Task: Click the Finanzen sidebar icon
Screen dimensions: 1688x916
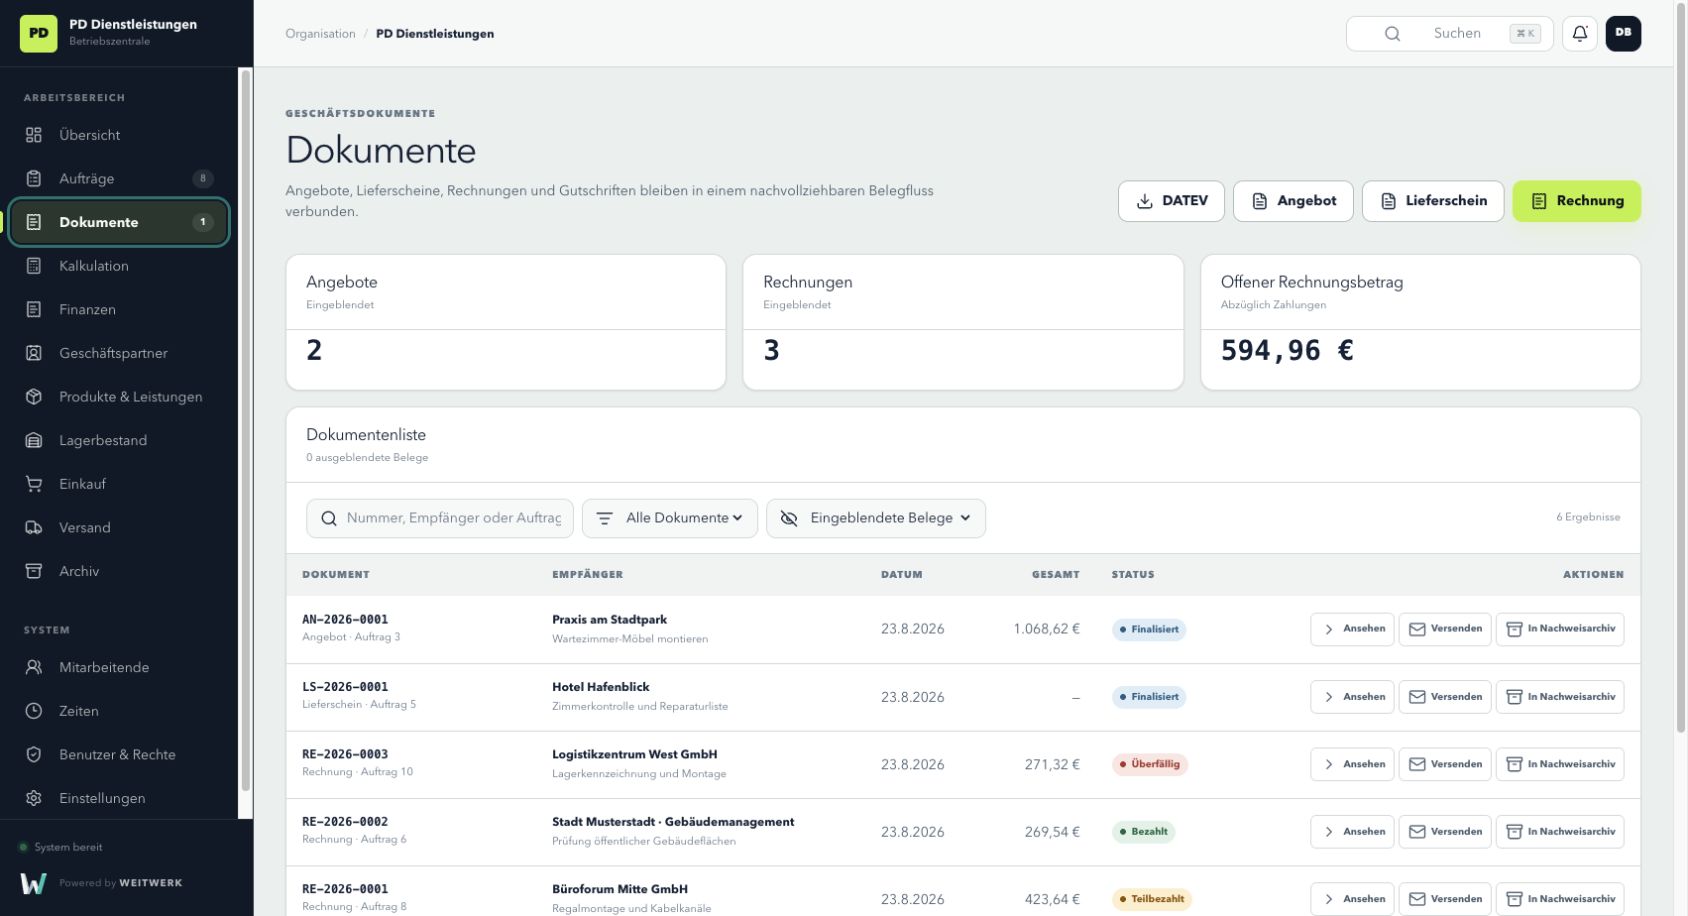Action: pyautogui.click(x=34, y=309)
